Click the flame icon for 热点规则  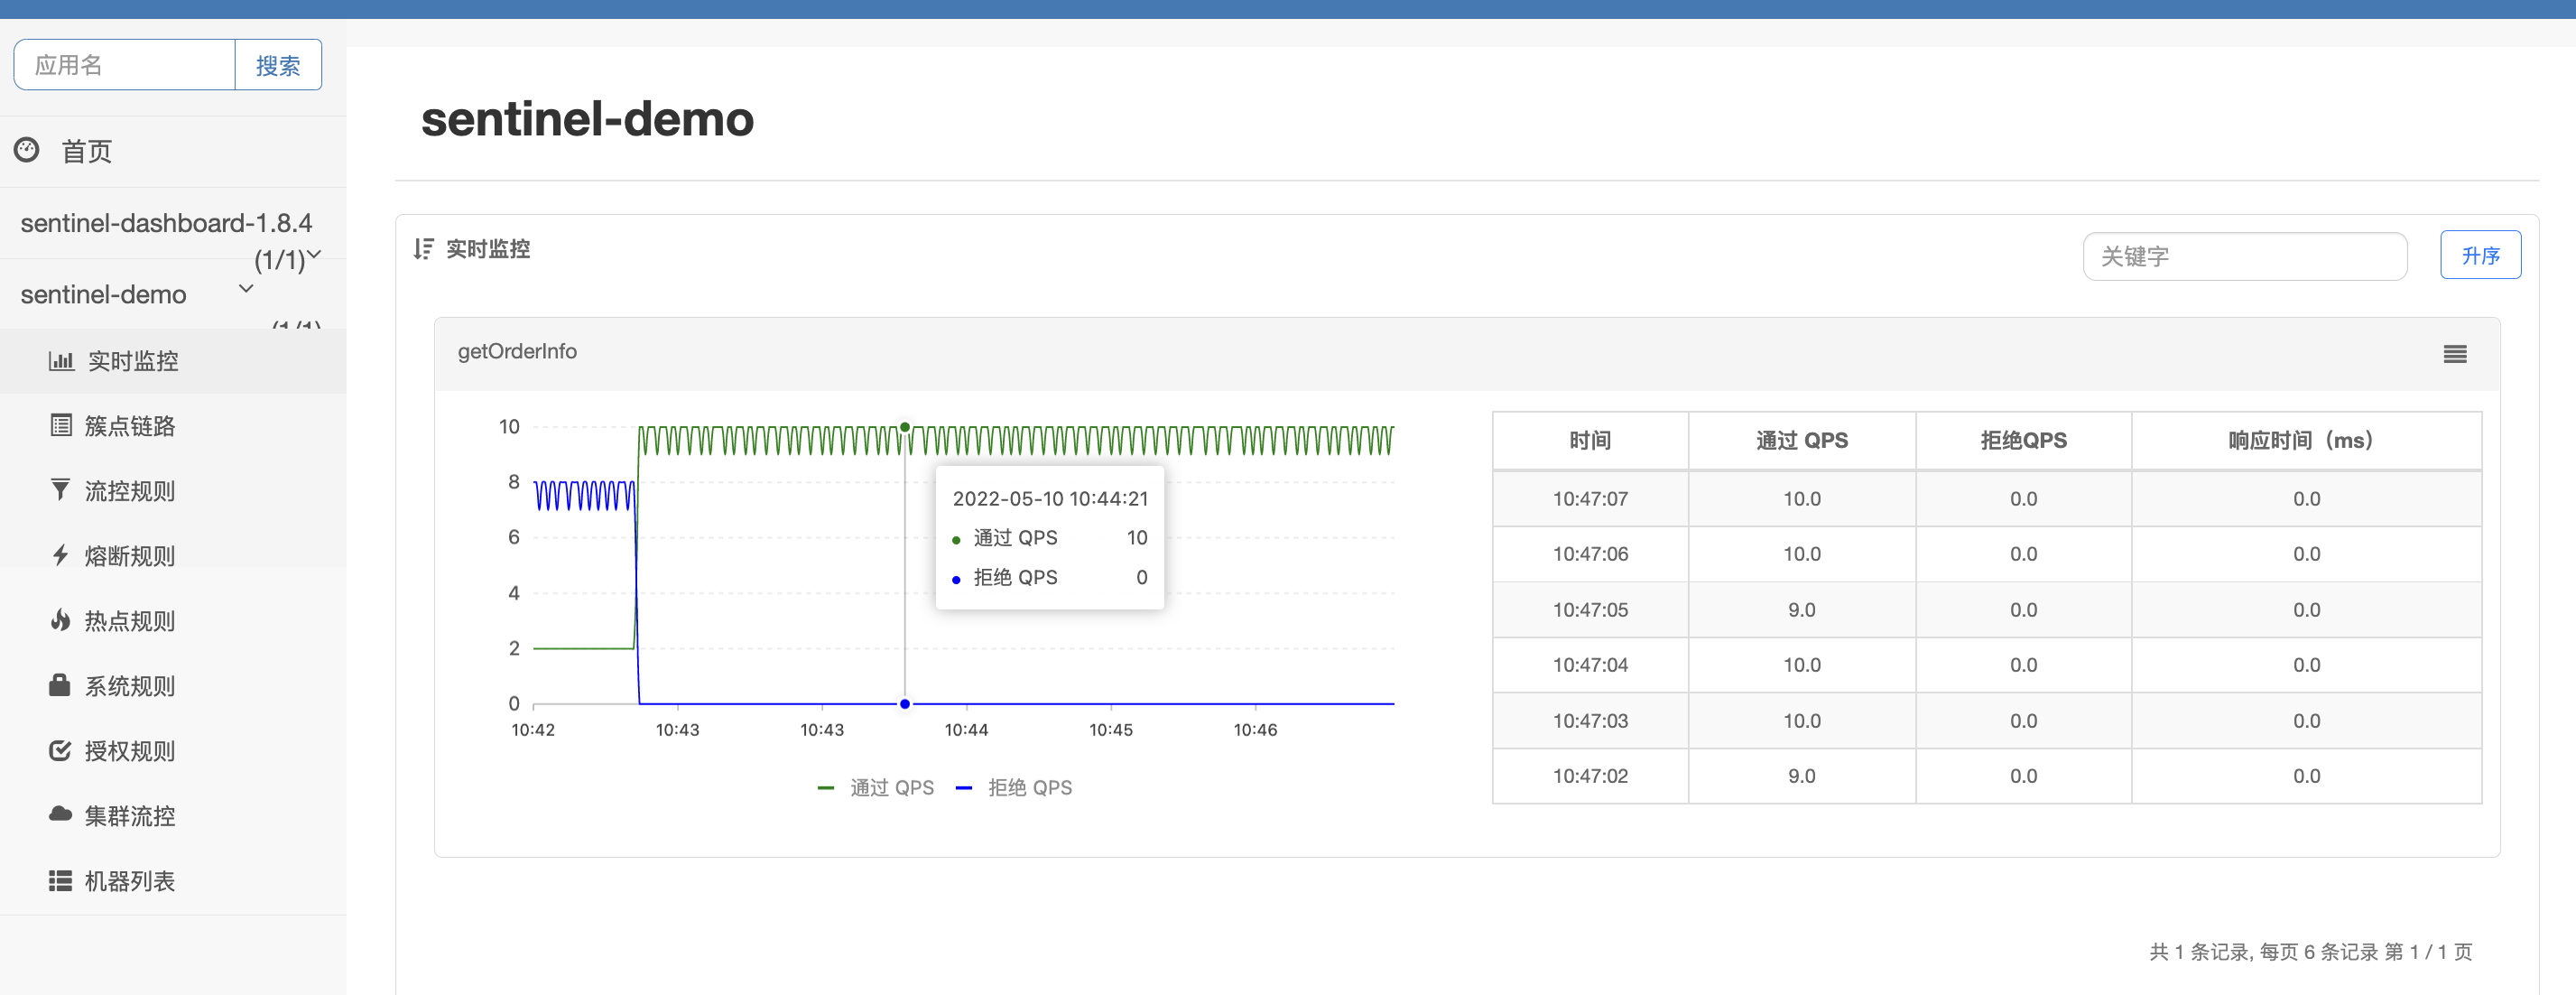tap(61, 620)
